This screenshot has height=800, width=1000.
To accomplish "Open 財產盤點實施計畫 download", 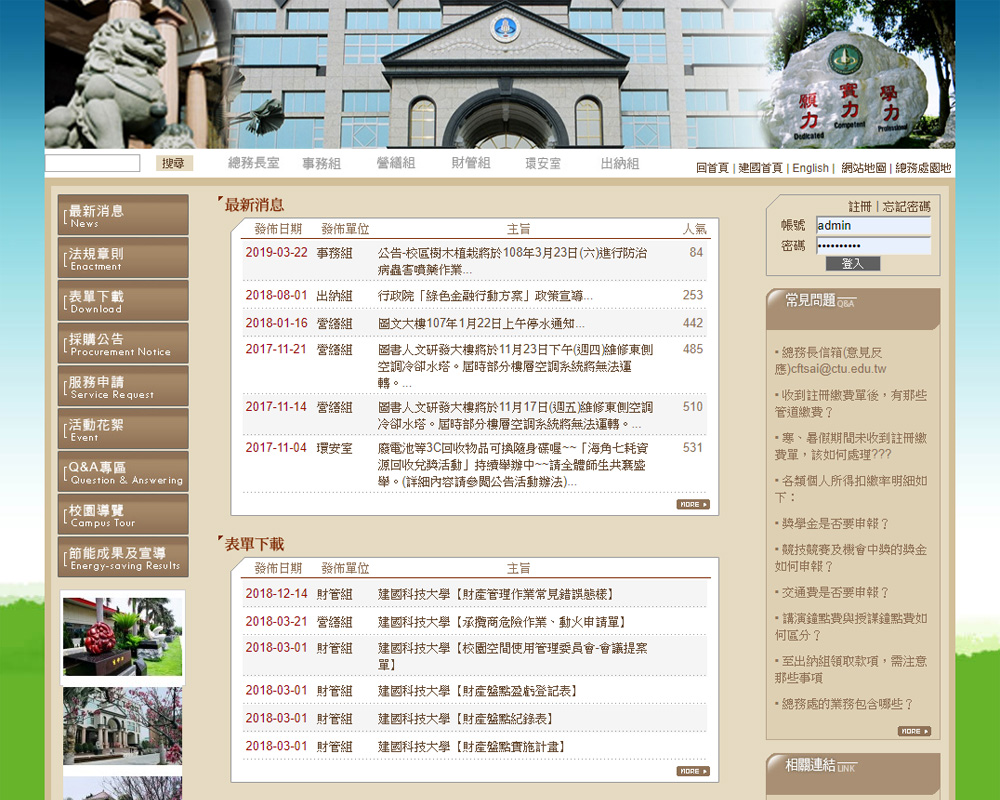I will pos(473,746).
